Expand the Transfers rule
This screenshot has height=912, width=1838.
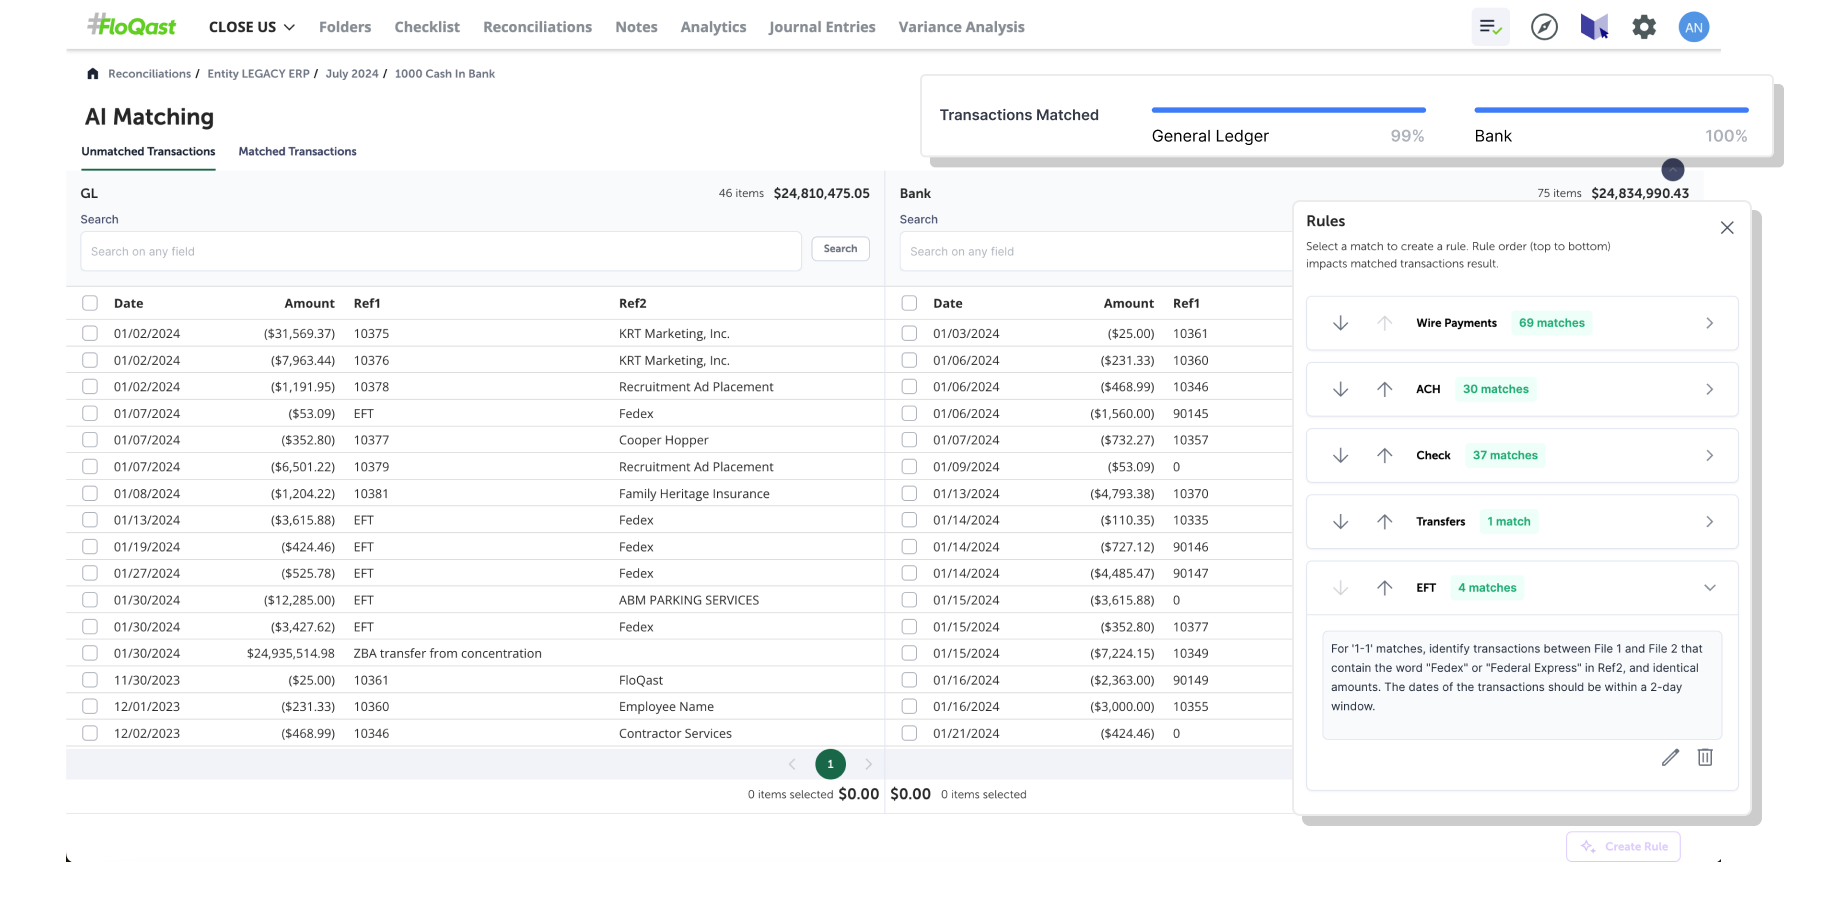tap(1709, 521)
